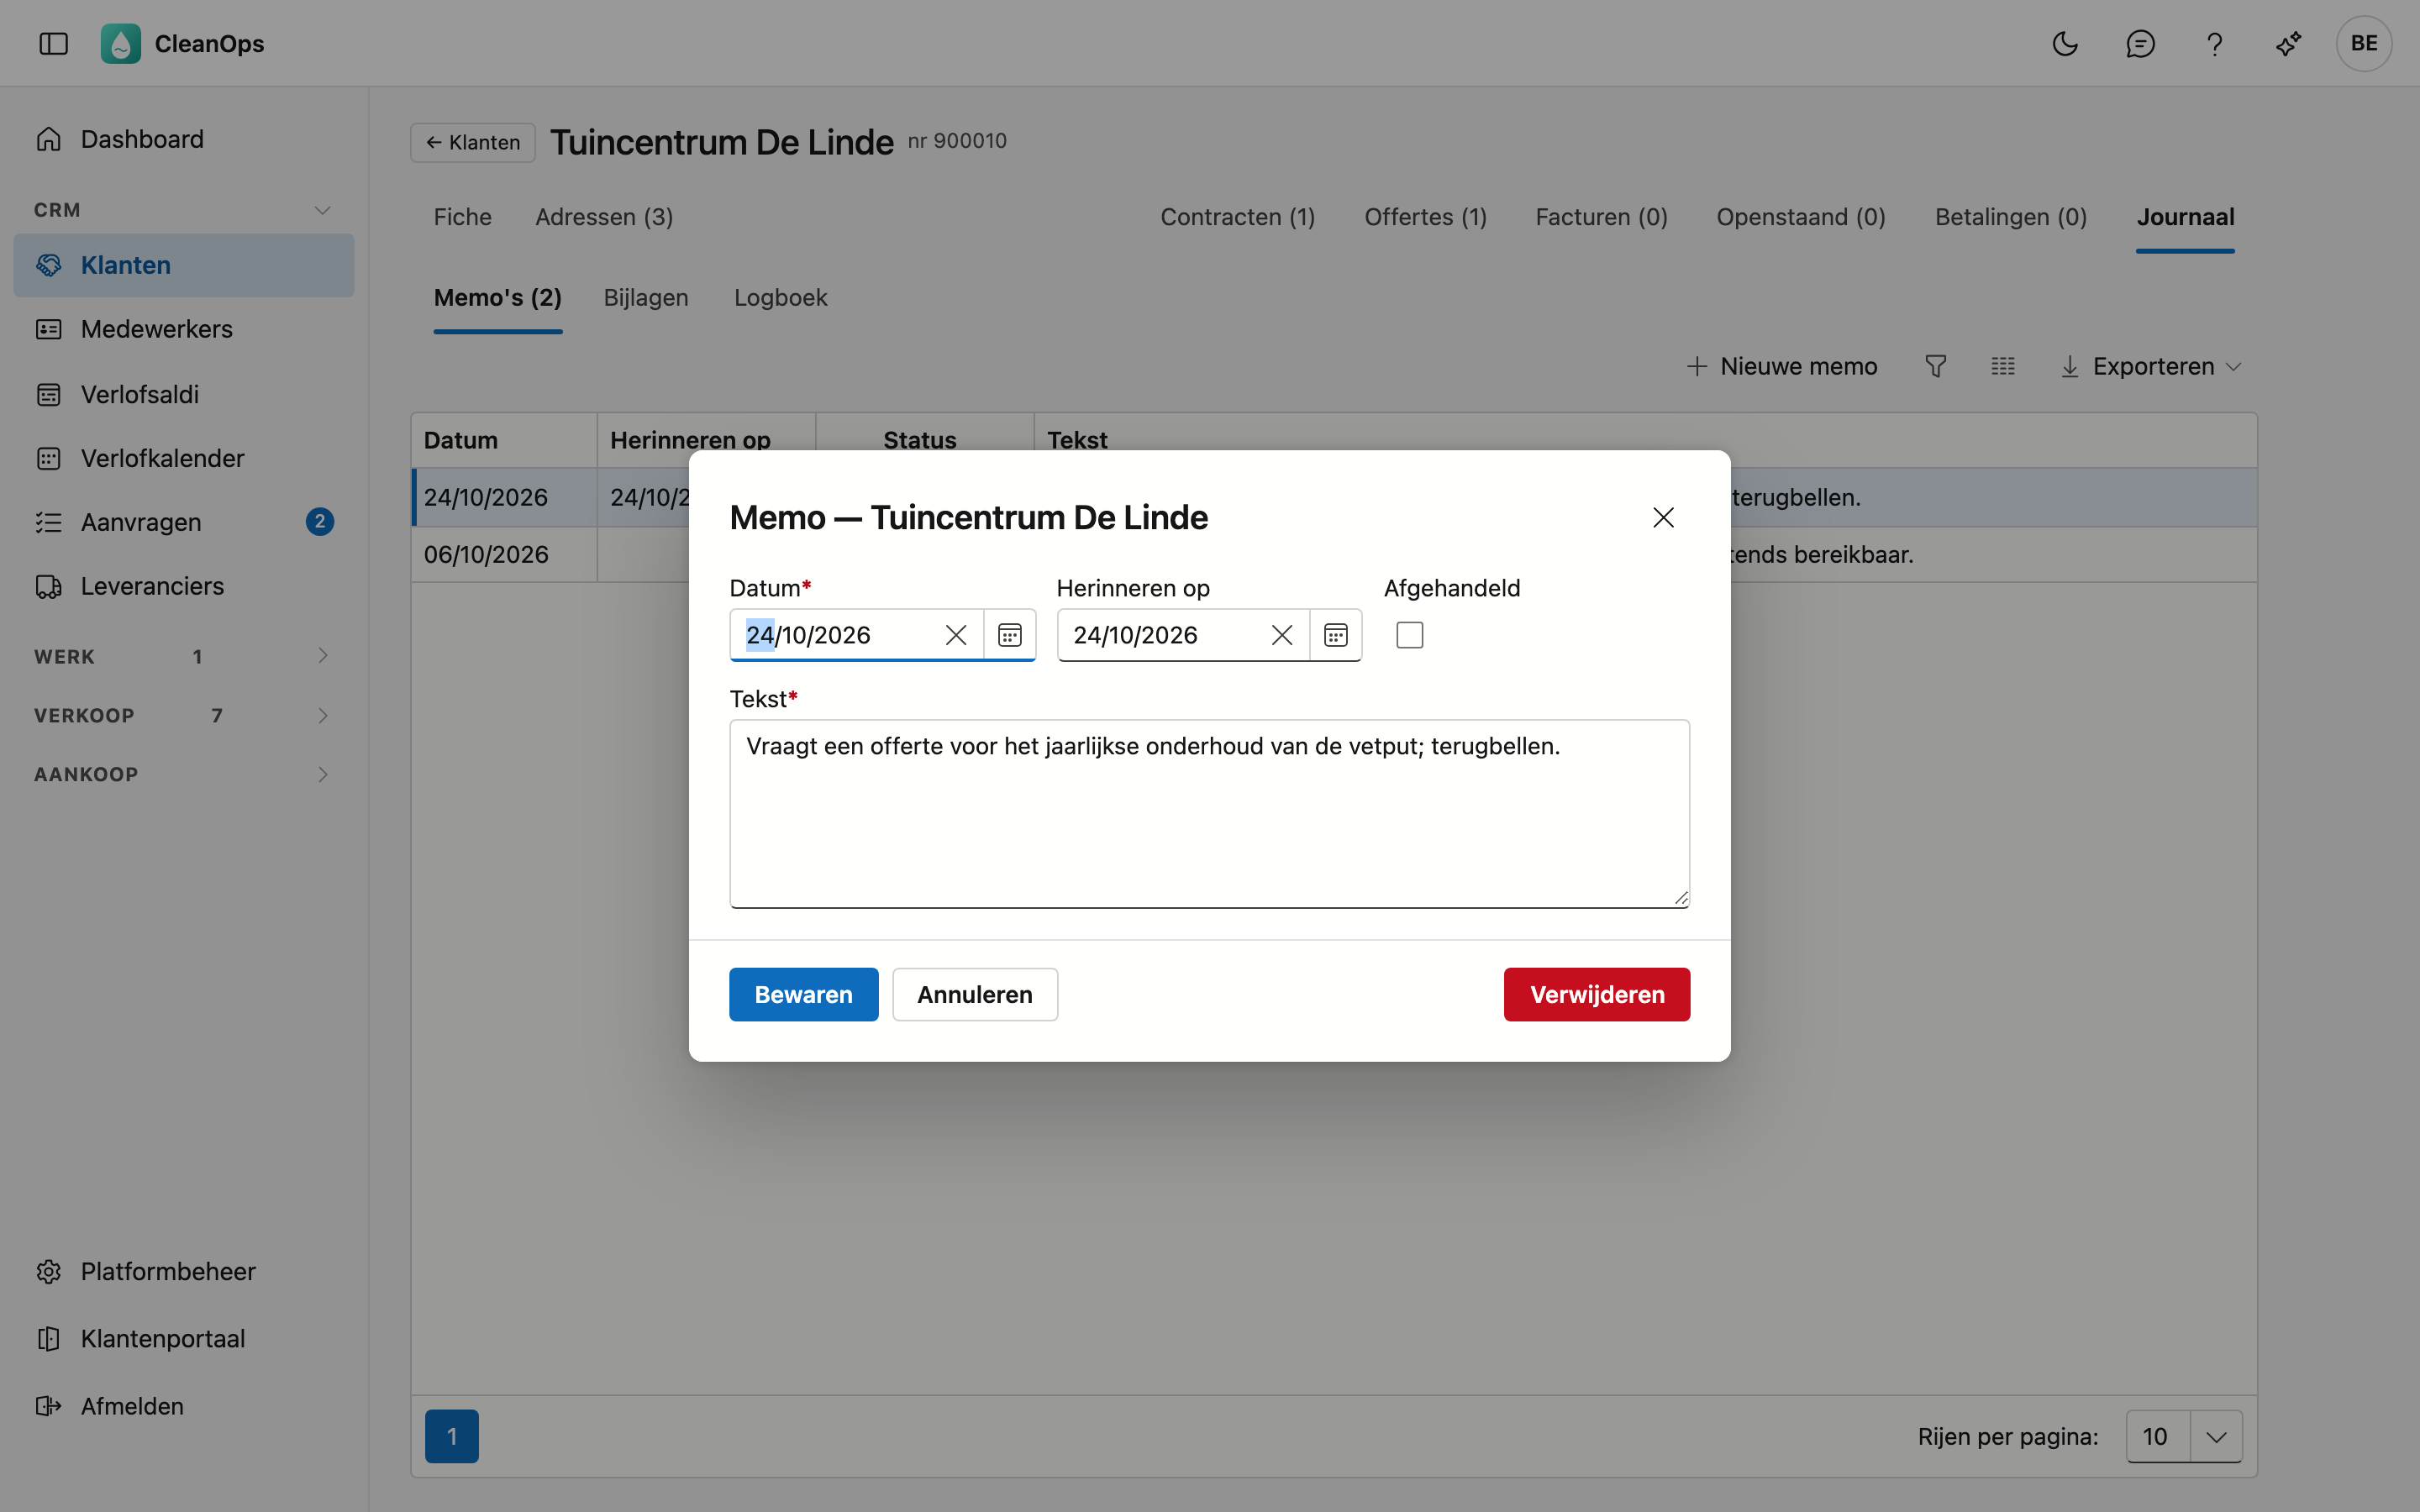
Task: Open help question mark icon
Action: [2214, 43]
